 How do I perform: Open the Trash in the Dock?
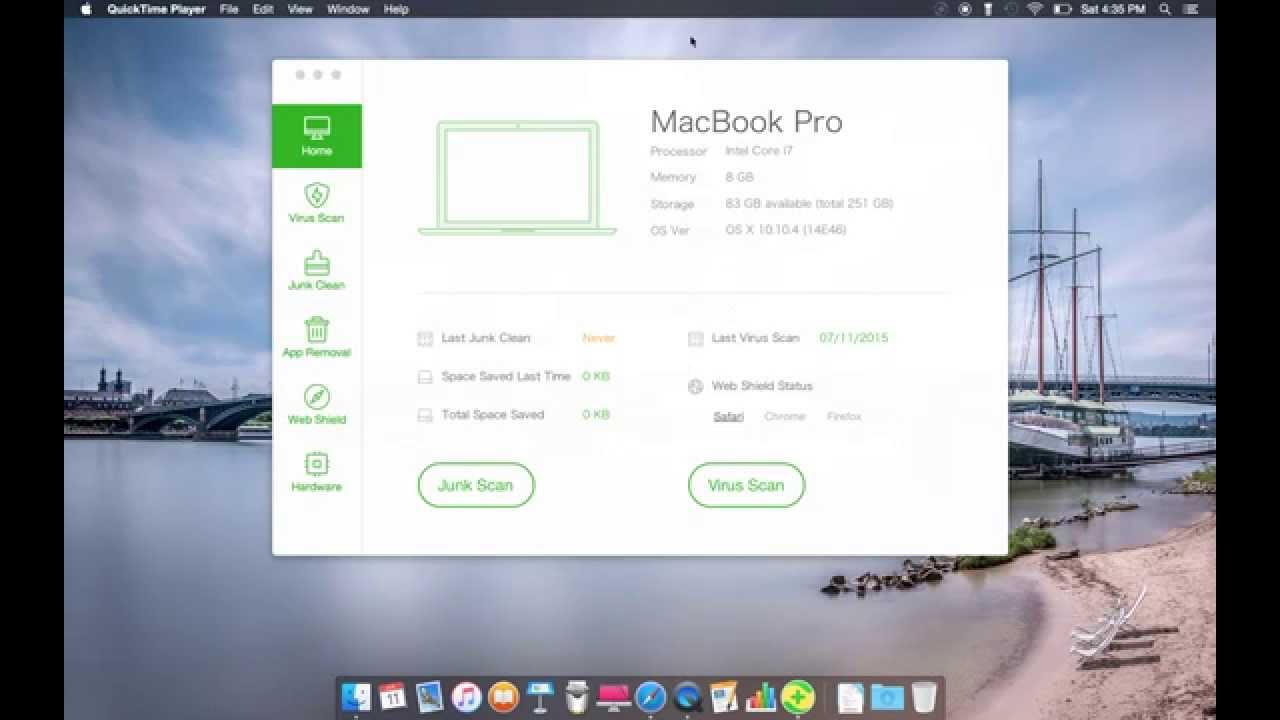924,697
